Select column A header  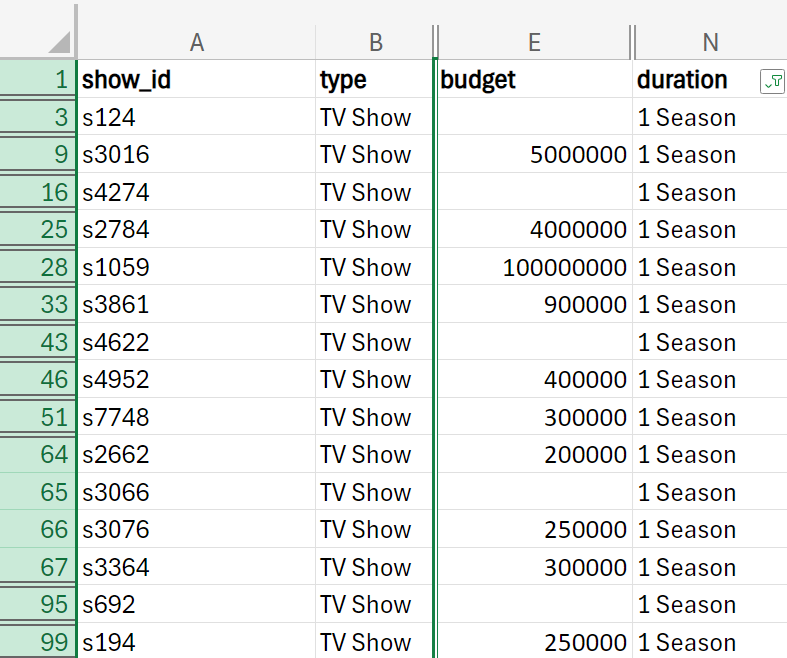click(x=196, y=42)
